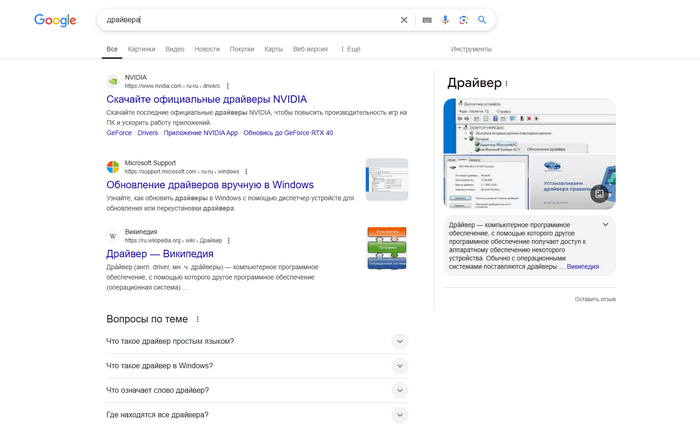
Task: Click the Google logo
Action: coord(55,20)
